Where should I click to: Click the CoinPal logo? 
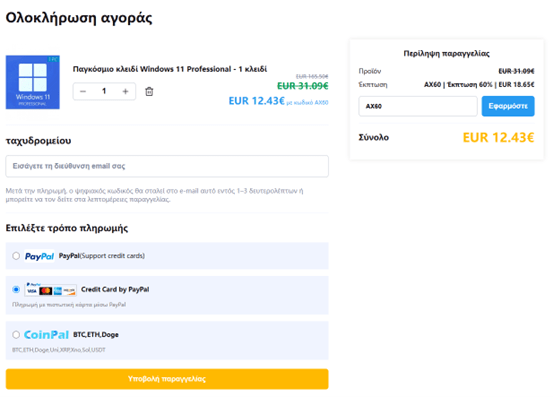tap(46, 335)
